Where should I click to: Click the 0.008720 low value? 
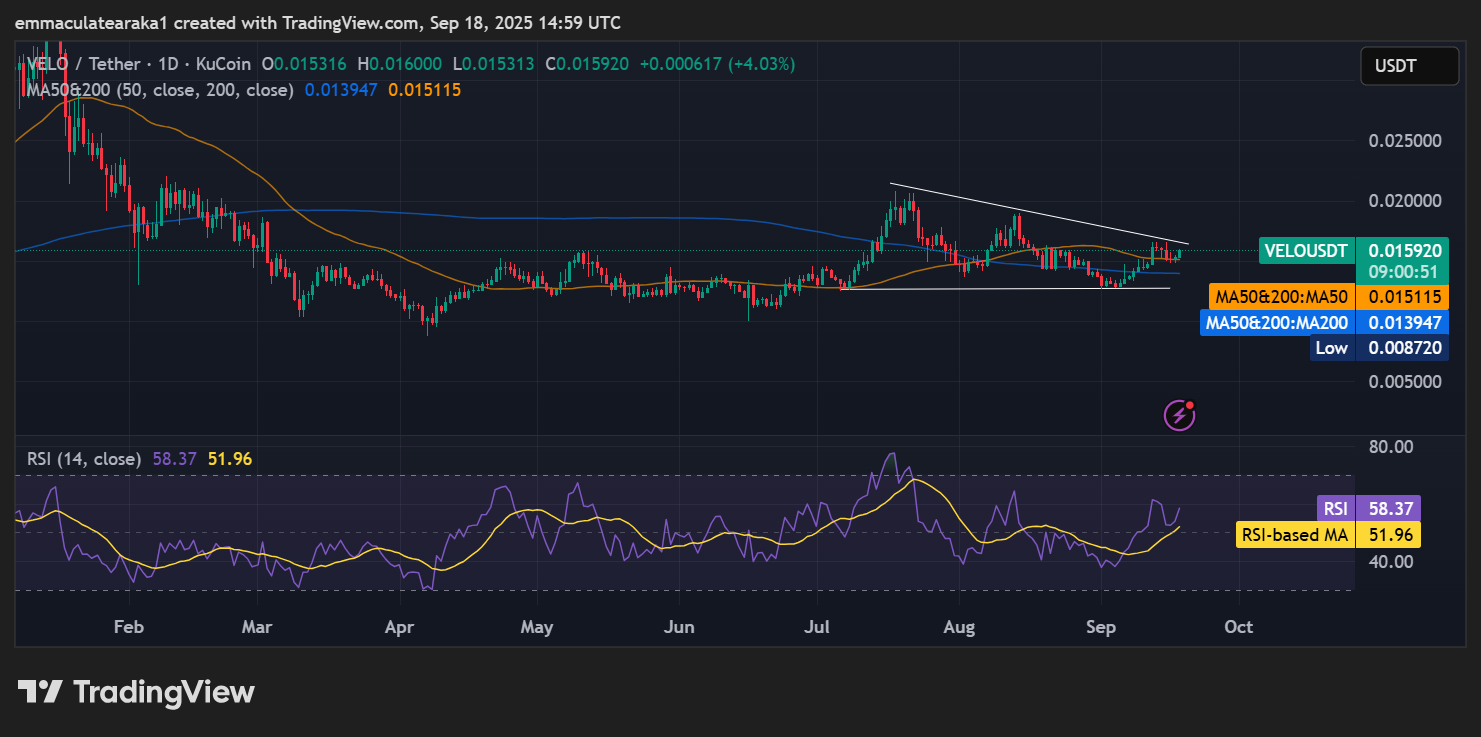click(1404, 348)
